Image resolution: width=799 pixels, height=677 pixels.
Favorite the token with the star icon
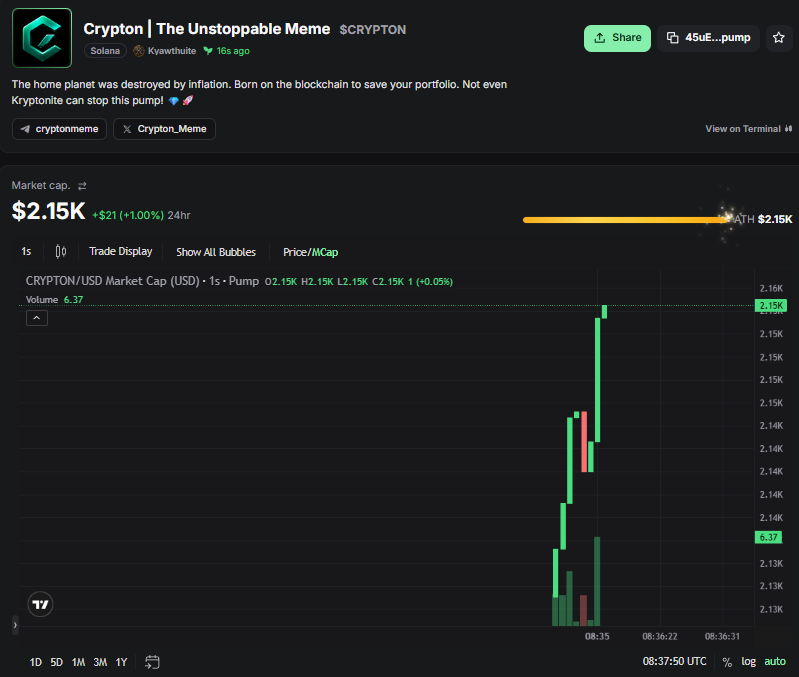779,38
